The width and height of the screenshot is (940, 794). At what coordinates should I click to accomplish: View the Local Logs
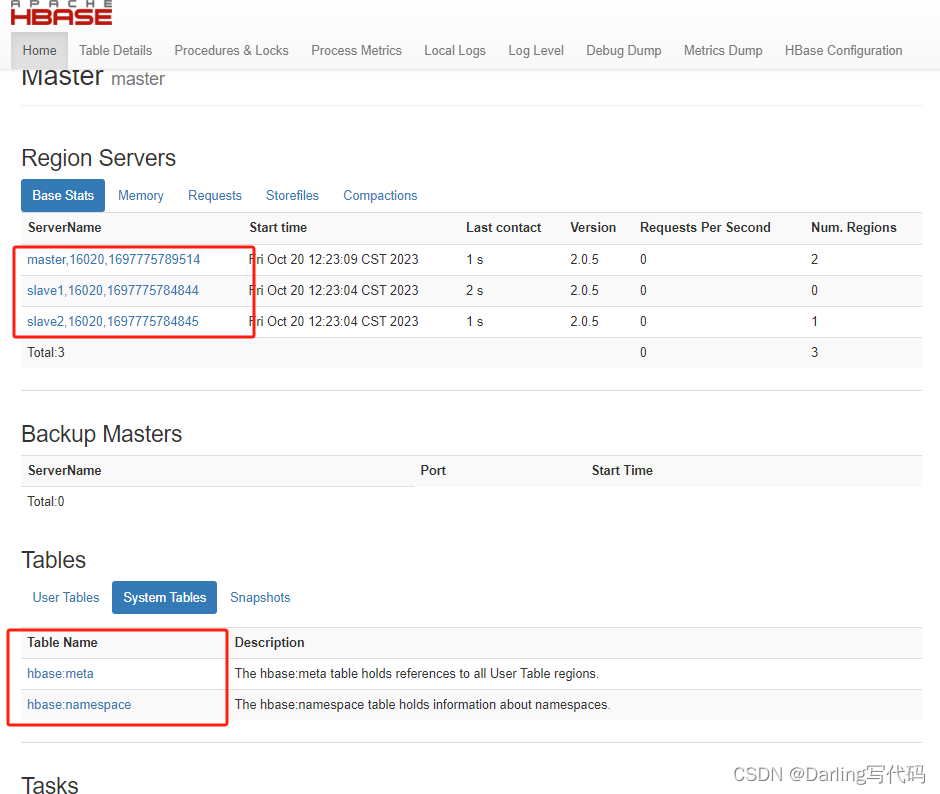point(455,50)
